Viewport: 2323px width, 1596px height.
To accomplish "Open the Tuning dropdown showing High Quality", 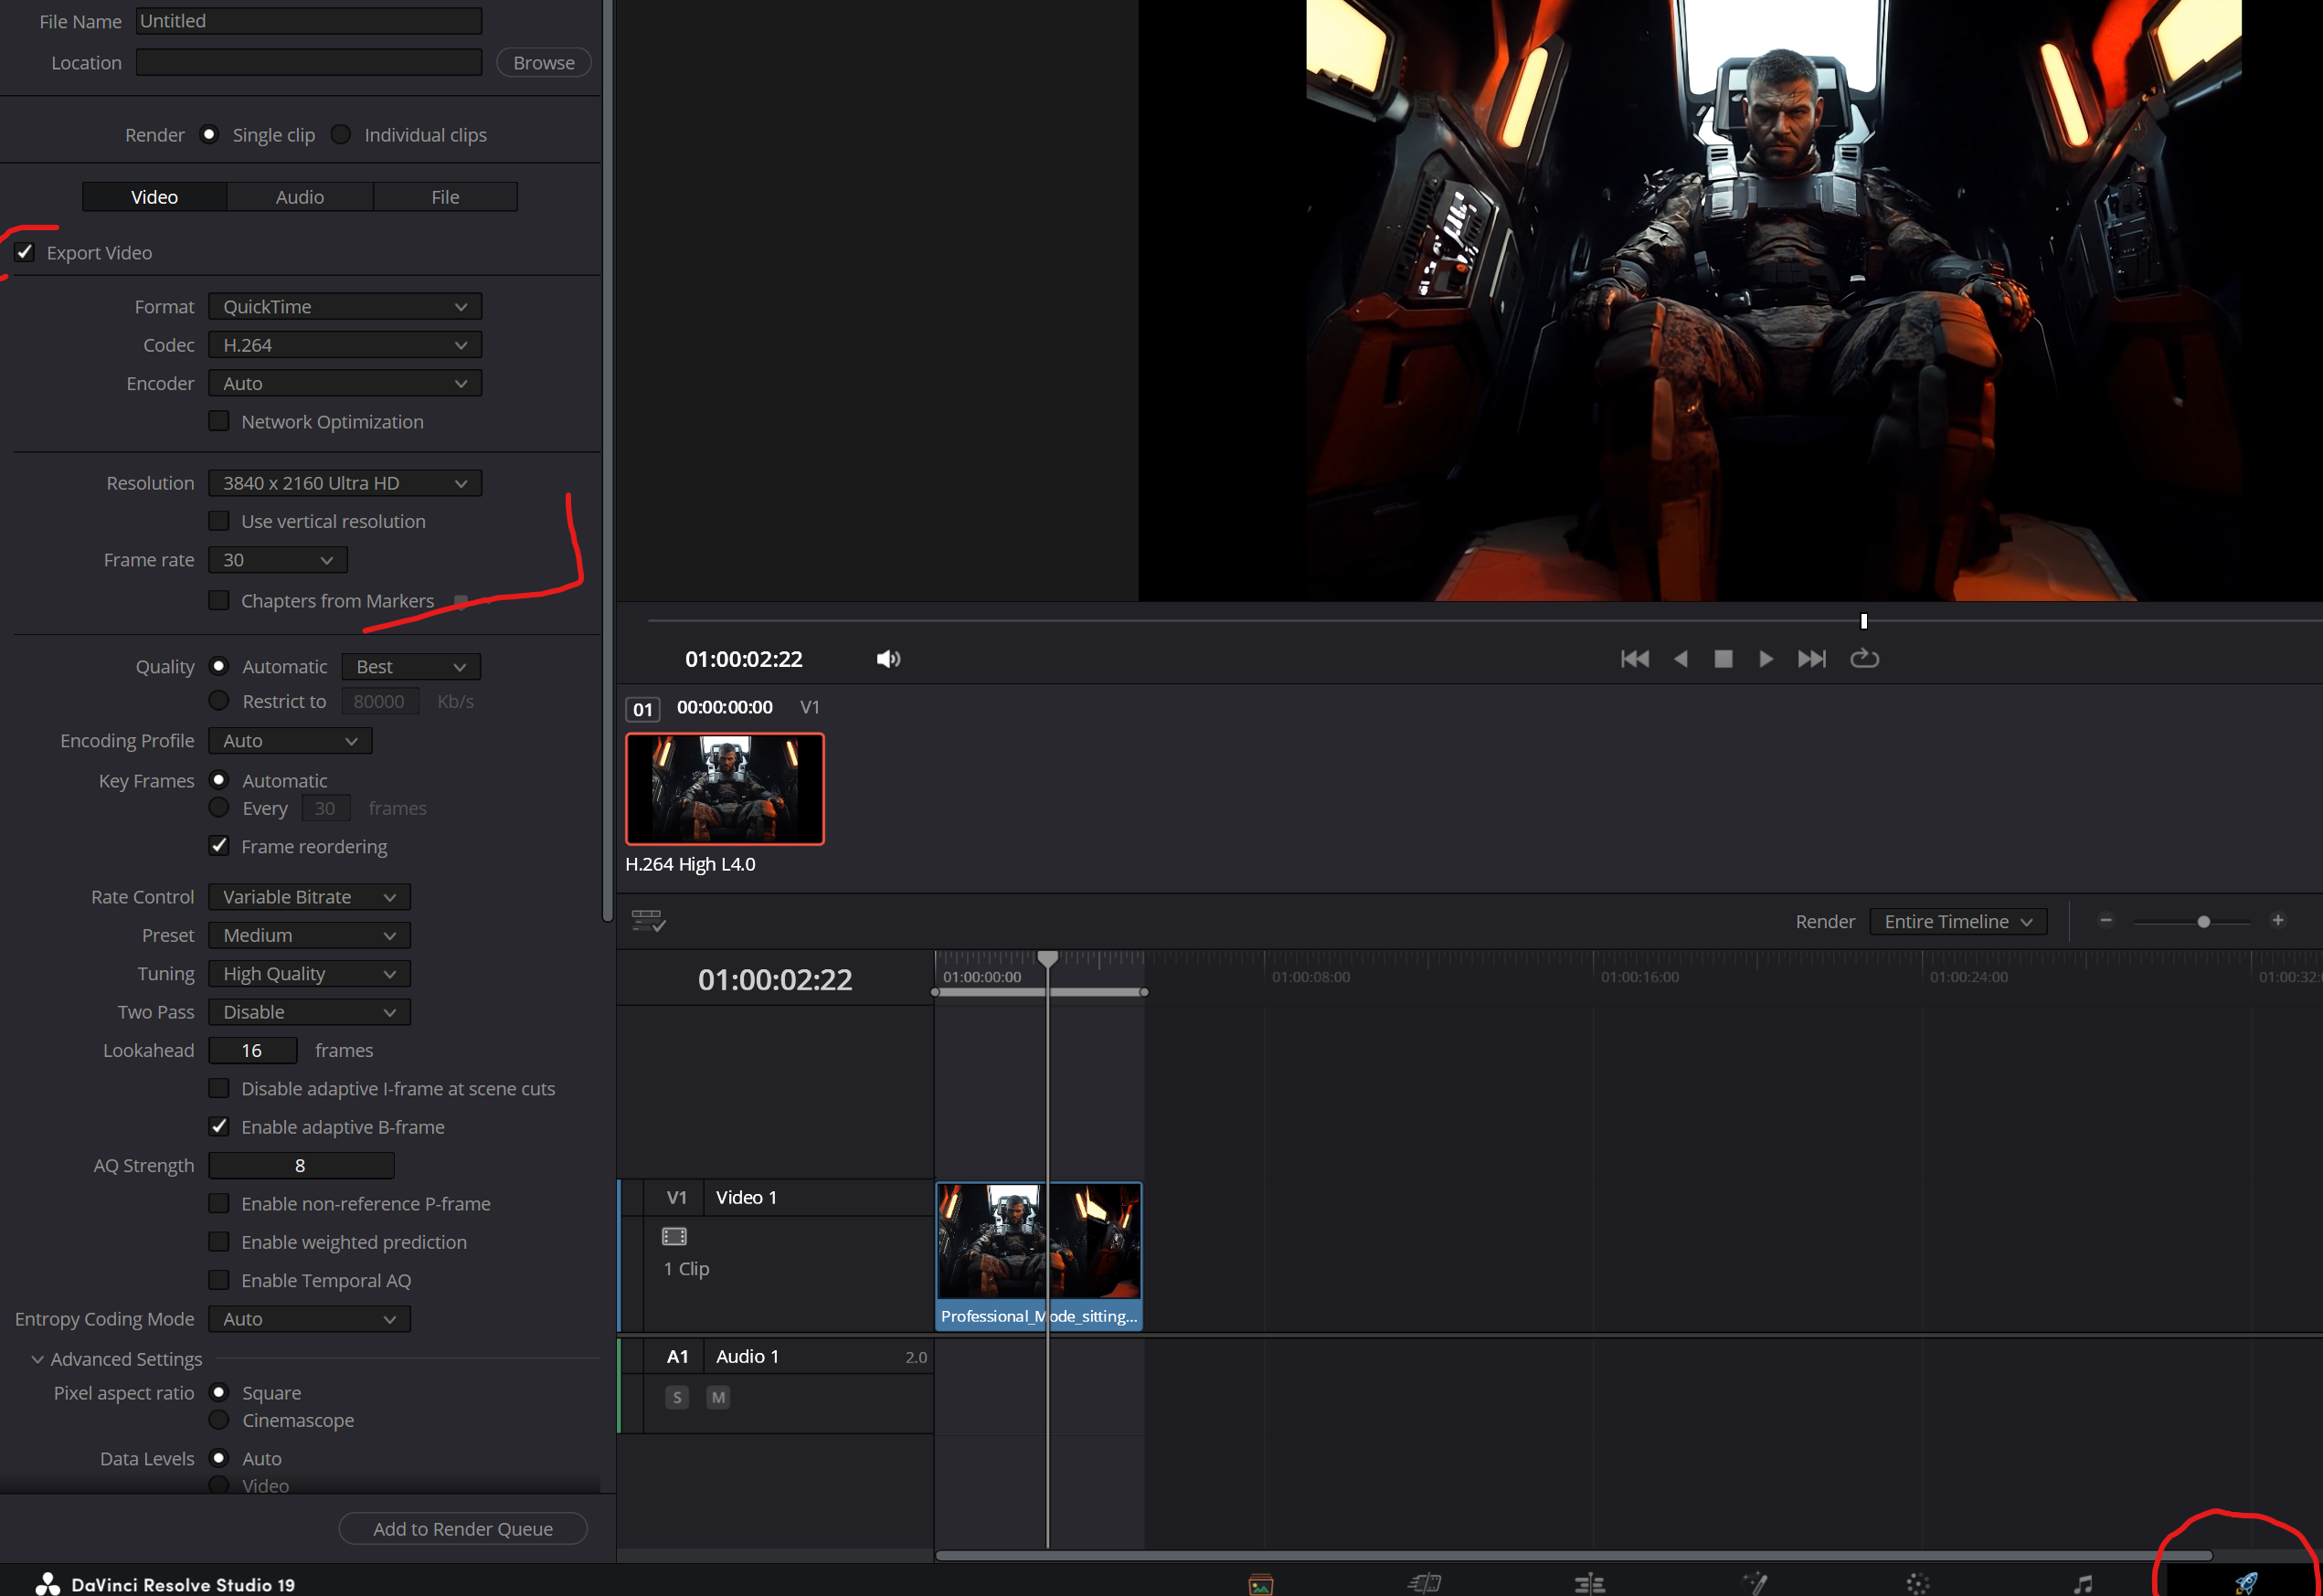I will [x=309, y=973].
